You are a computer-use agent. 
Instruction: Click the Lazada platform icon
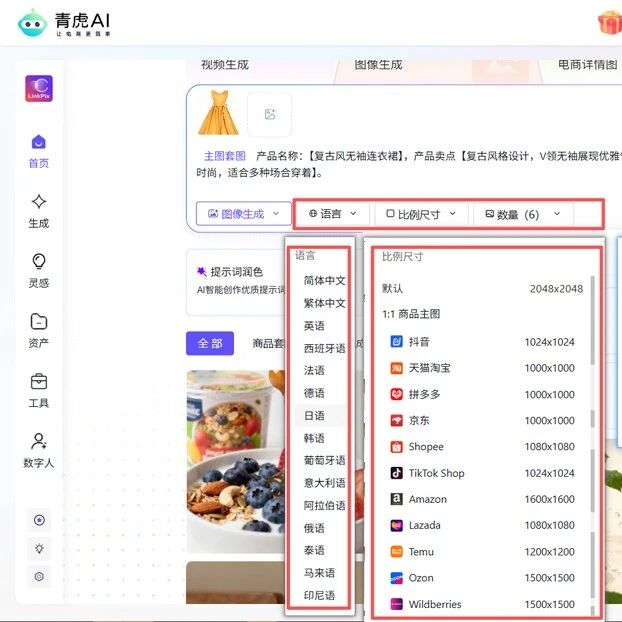coord(396,525)
